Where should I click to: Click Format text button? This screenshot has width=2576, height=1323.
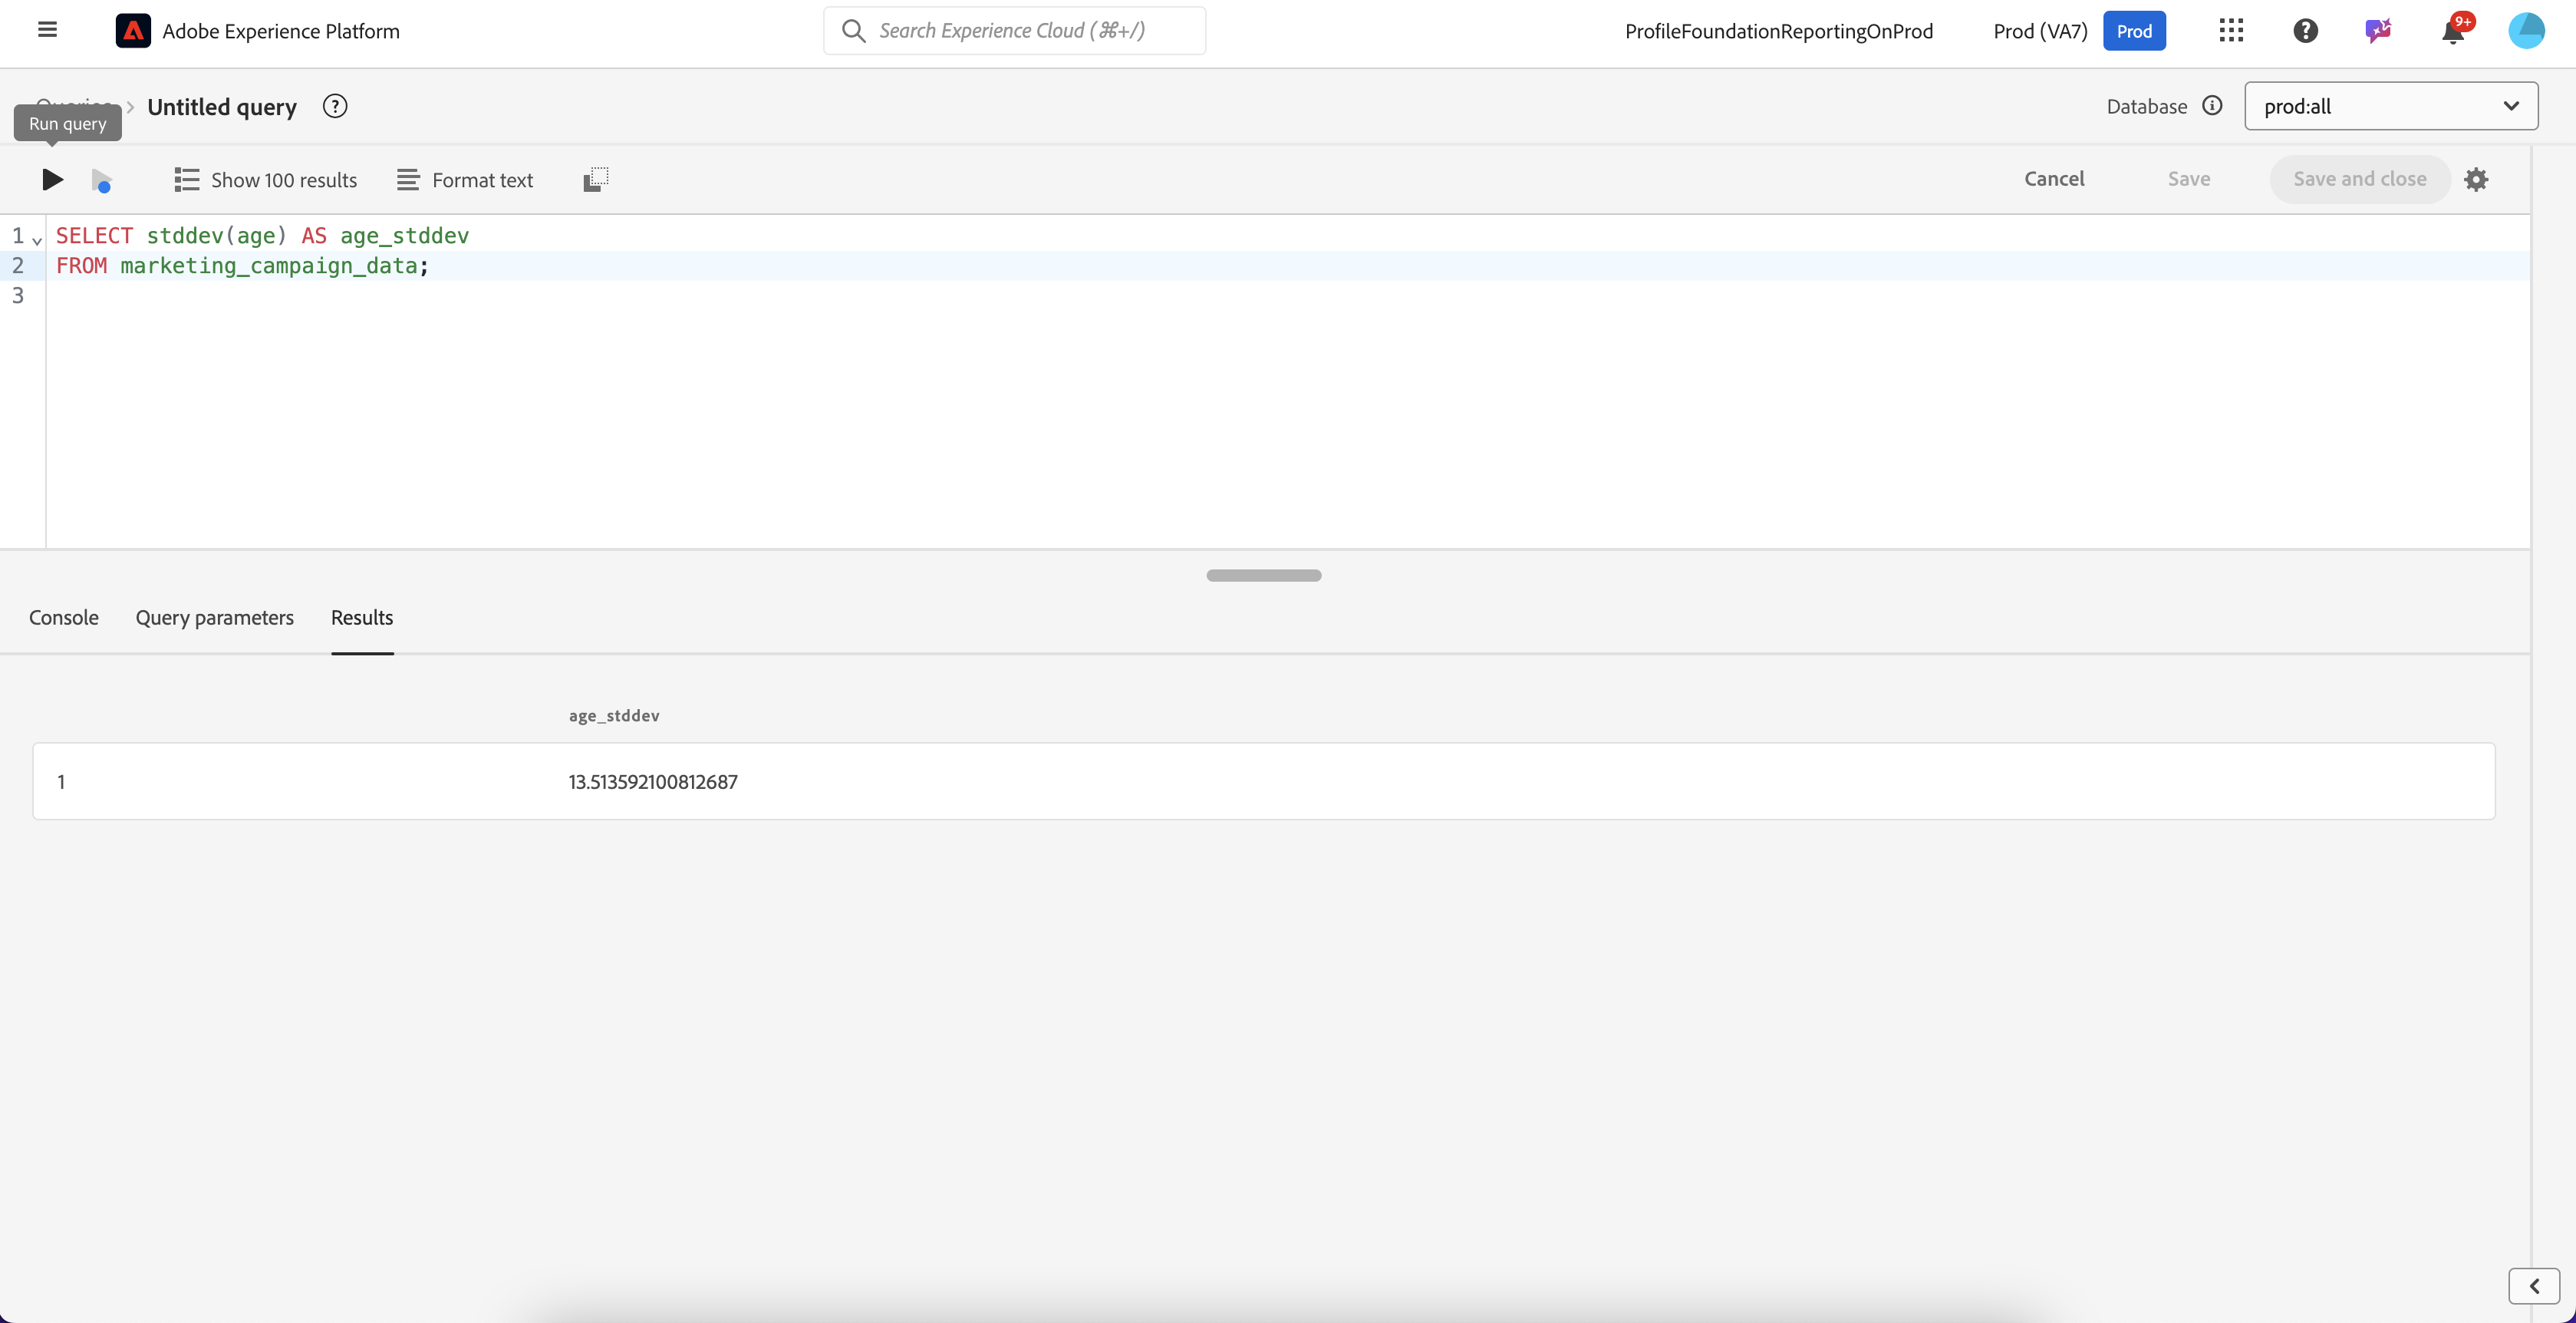point(465,180)
